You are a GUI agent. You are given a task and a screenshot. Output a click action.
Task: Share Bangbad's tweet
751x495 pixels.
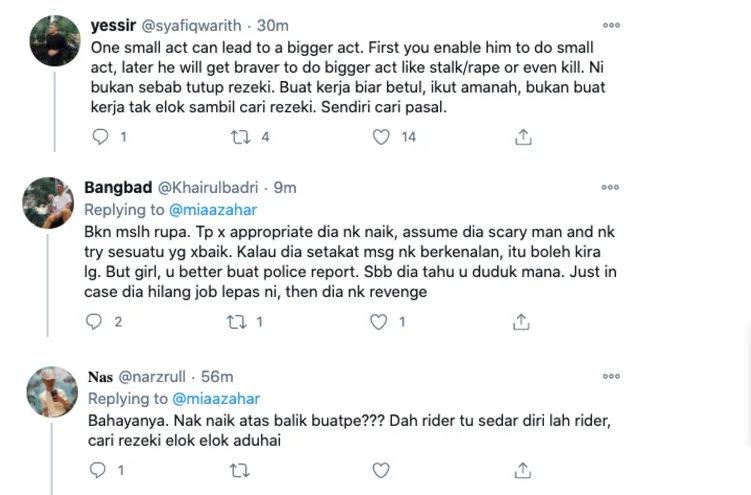(x=521, y=322)
